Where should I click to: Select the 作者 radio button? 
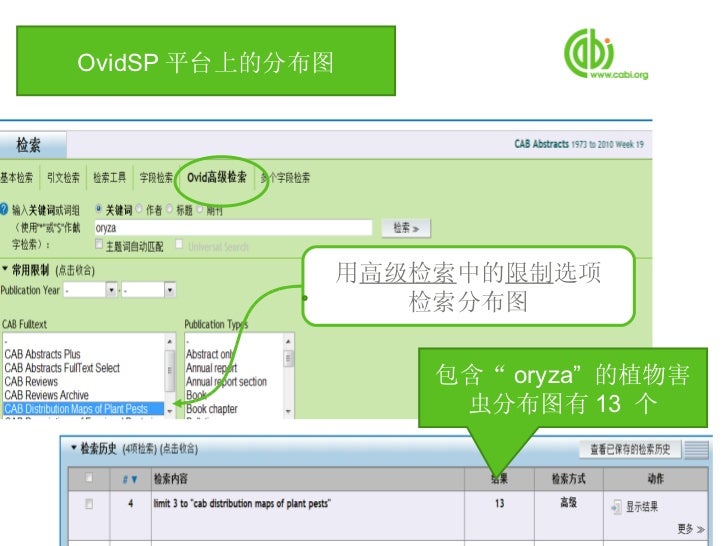139,209
